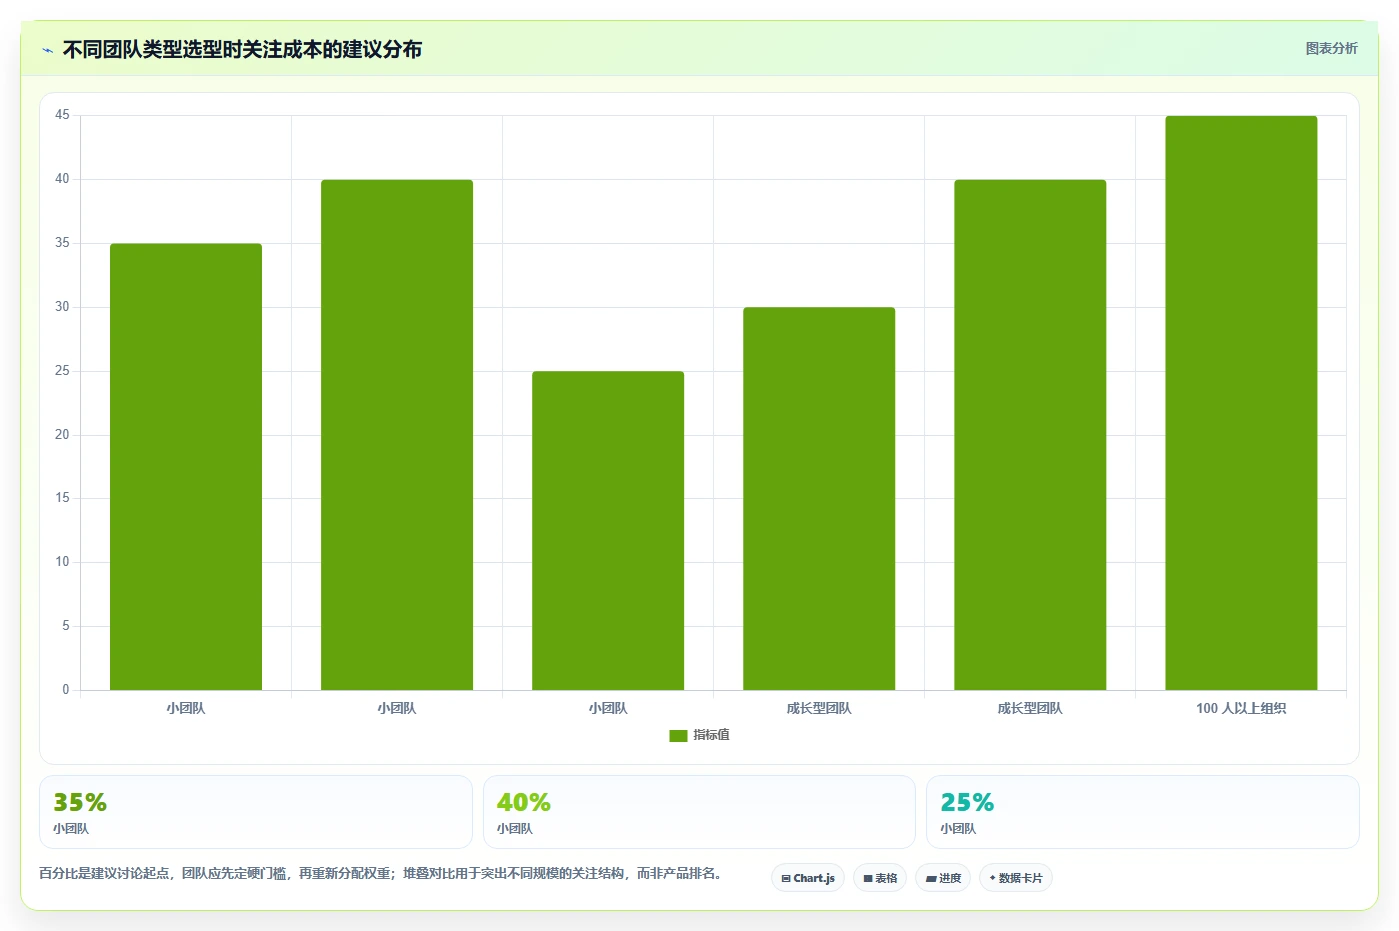Click the 成长型团队 bar with value 30
The width and height of the screenshot is (1399, 931).
[819, 499]
